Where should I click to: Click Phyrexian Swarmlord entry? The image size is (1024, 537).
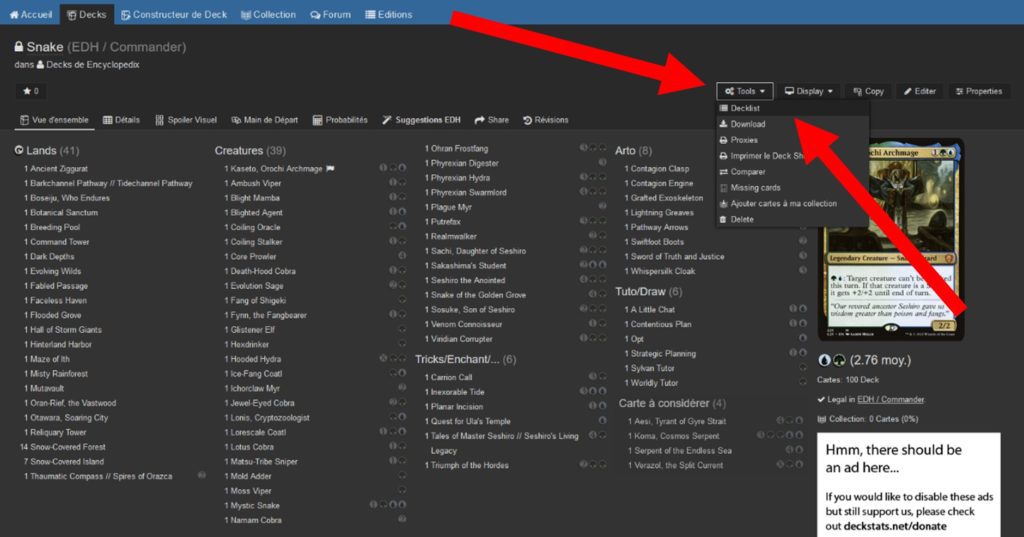[x=468, y=193]
